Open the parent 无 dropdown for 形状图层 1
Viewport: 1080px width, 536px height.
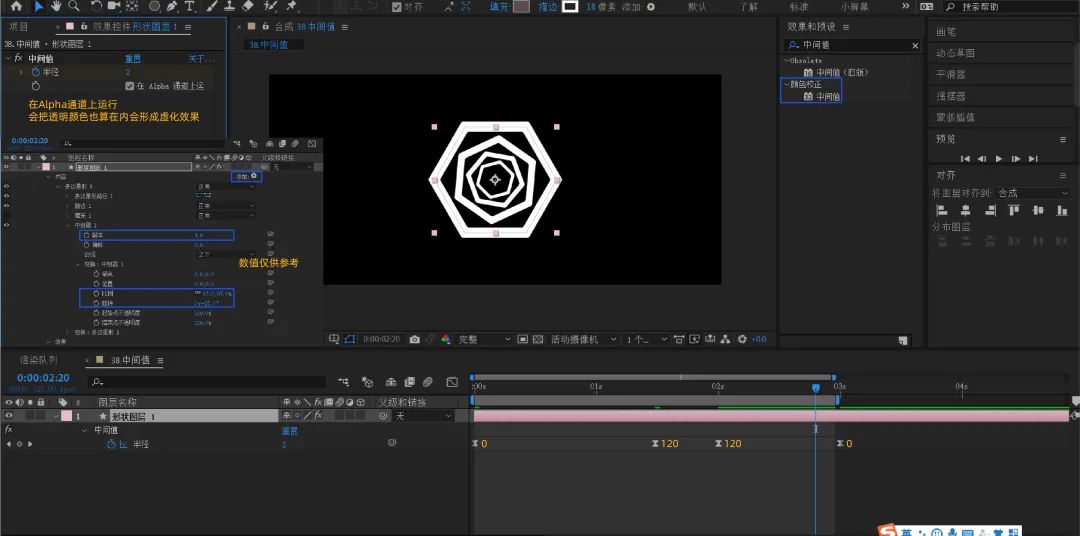[x=423, y=416]
